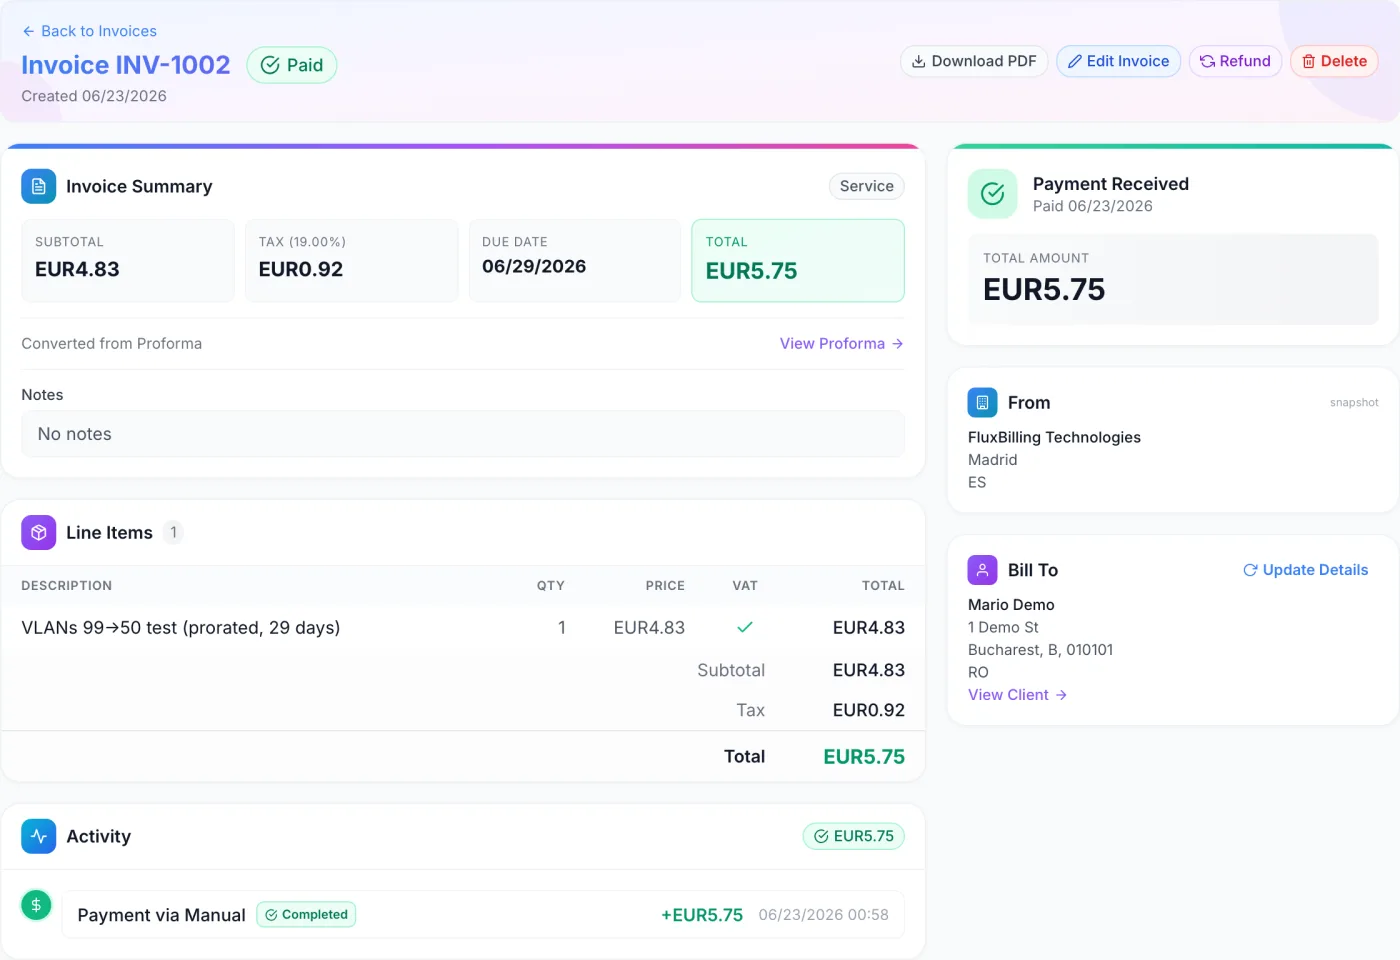Click the snapshot label in From card

pyautogui.click(x=1354, y=403)
